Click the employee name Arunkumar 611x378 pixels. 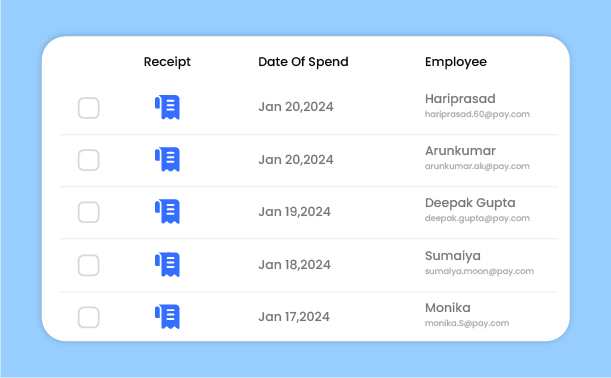460,151
